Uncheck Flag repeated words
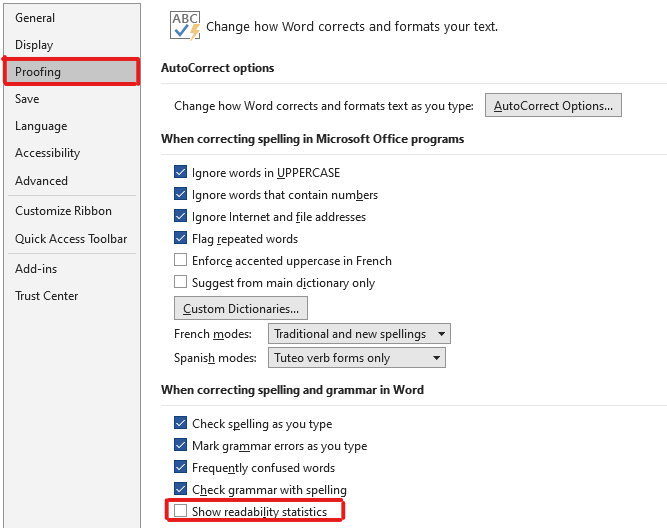Screen dimensions: 667x528 pos(180,238)
